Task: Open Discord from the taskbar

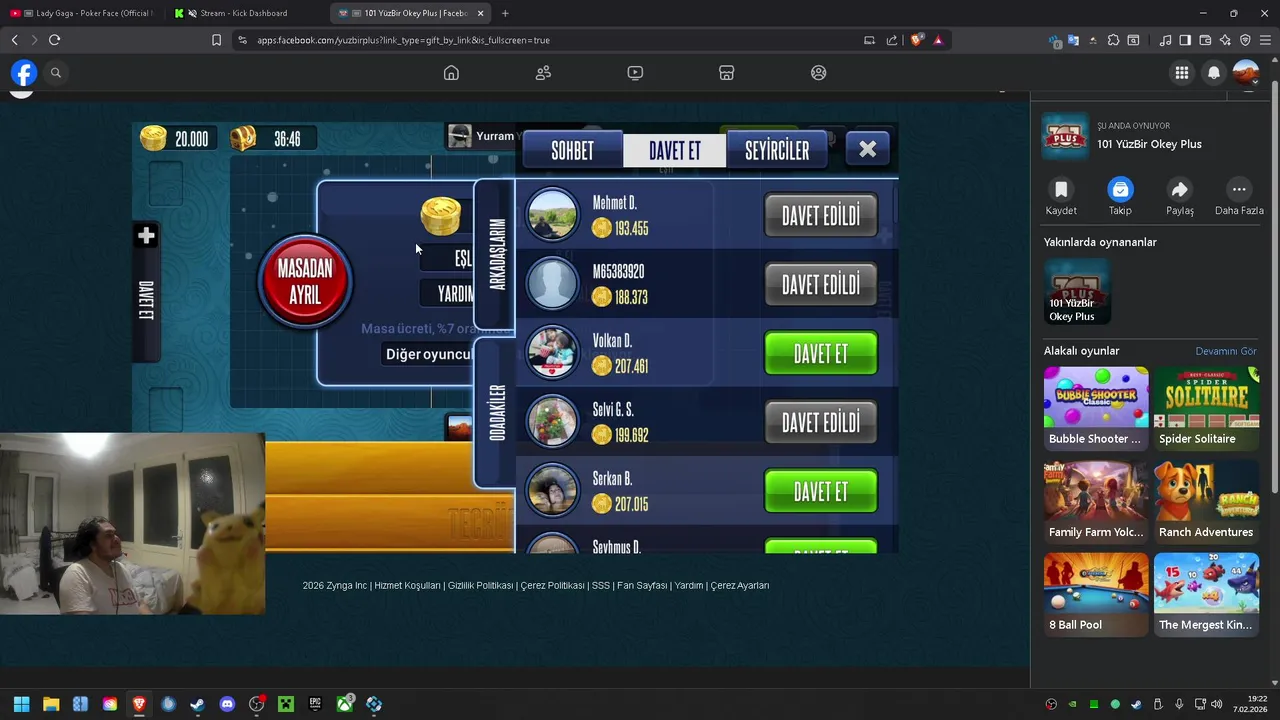Action: tap(227, 704)
